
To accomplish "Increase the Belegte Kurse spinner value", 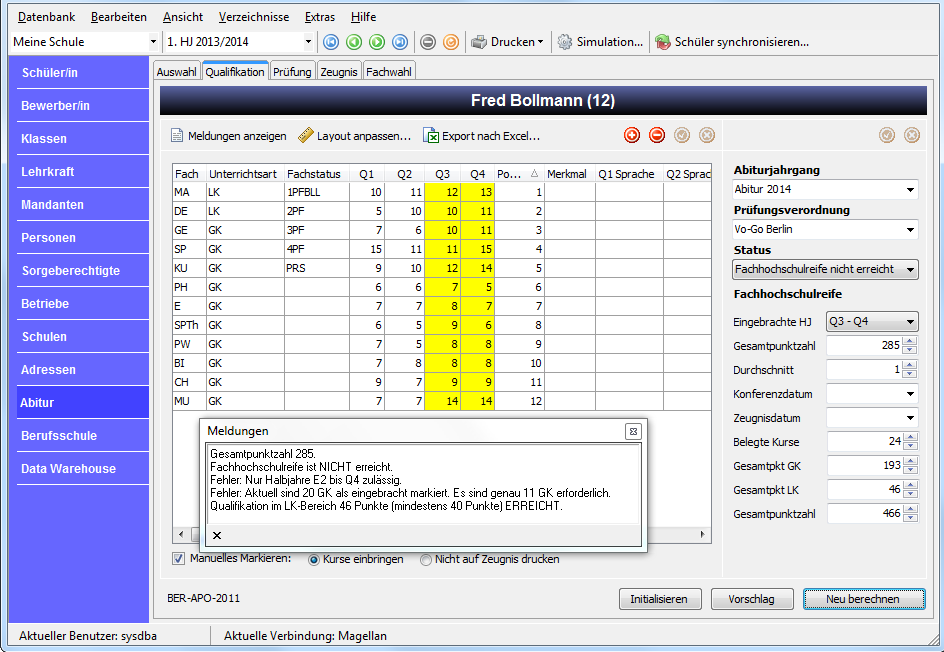I will [x=910, y=438].
